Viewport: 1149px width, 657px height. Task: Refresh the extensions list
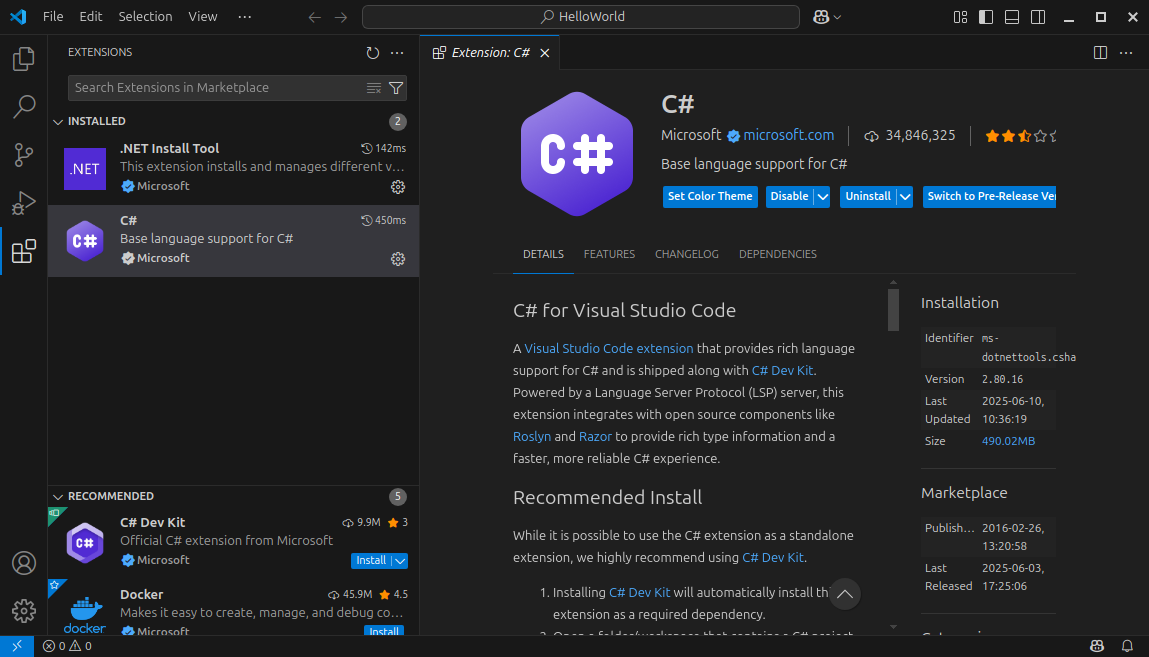(373, 53)
